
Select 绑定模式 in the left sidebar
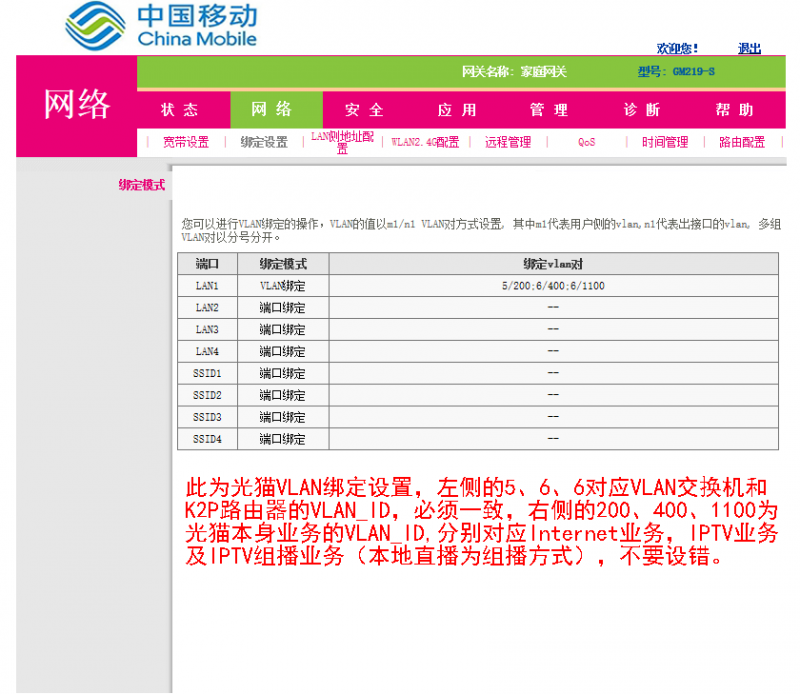coord(142,185)
